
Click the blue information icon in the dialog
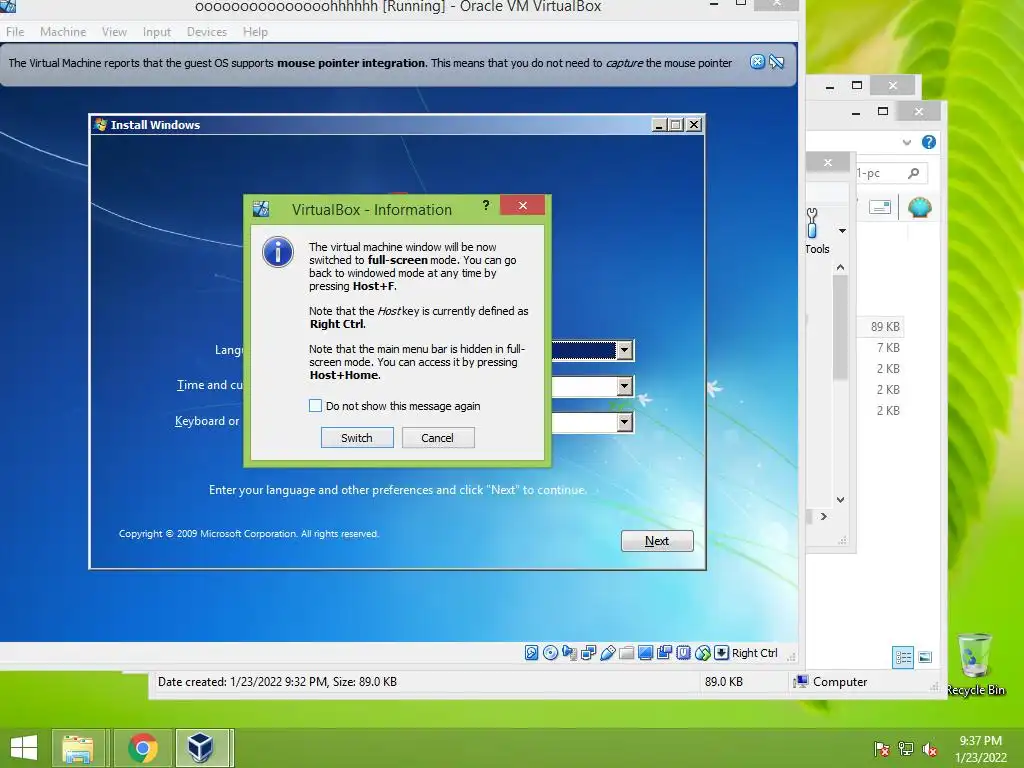tap(278, 252)
